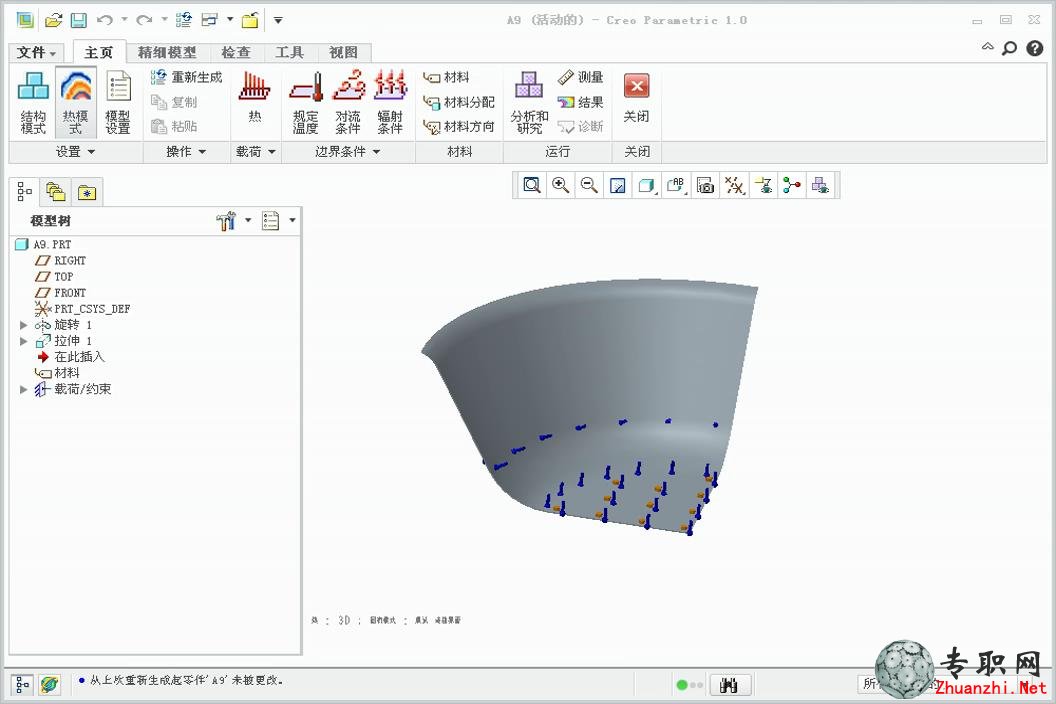Expand the 设置 group dropdown

75,152
